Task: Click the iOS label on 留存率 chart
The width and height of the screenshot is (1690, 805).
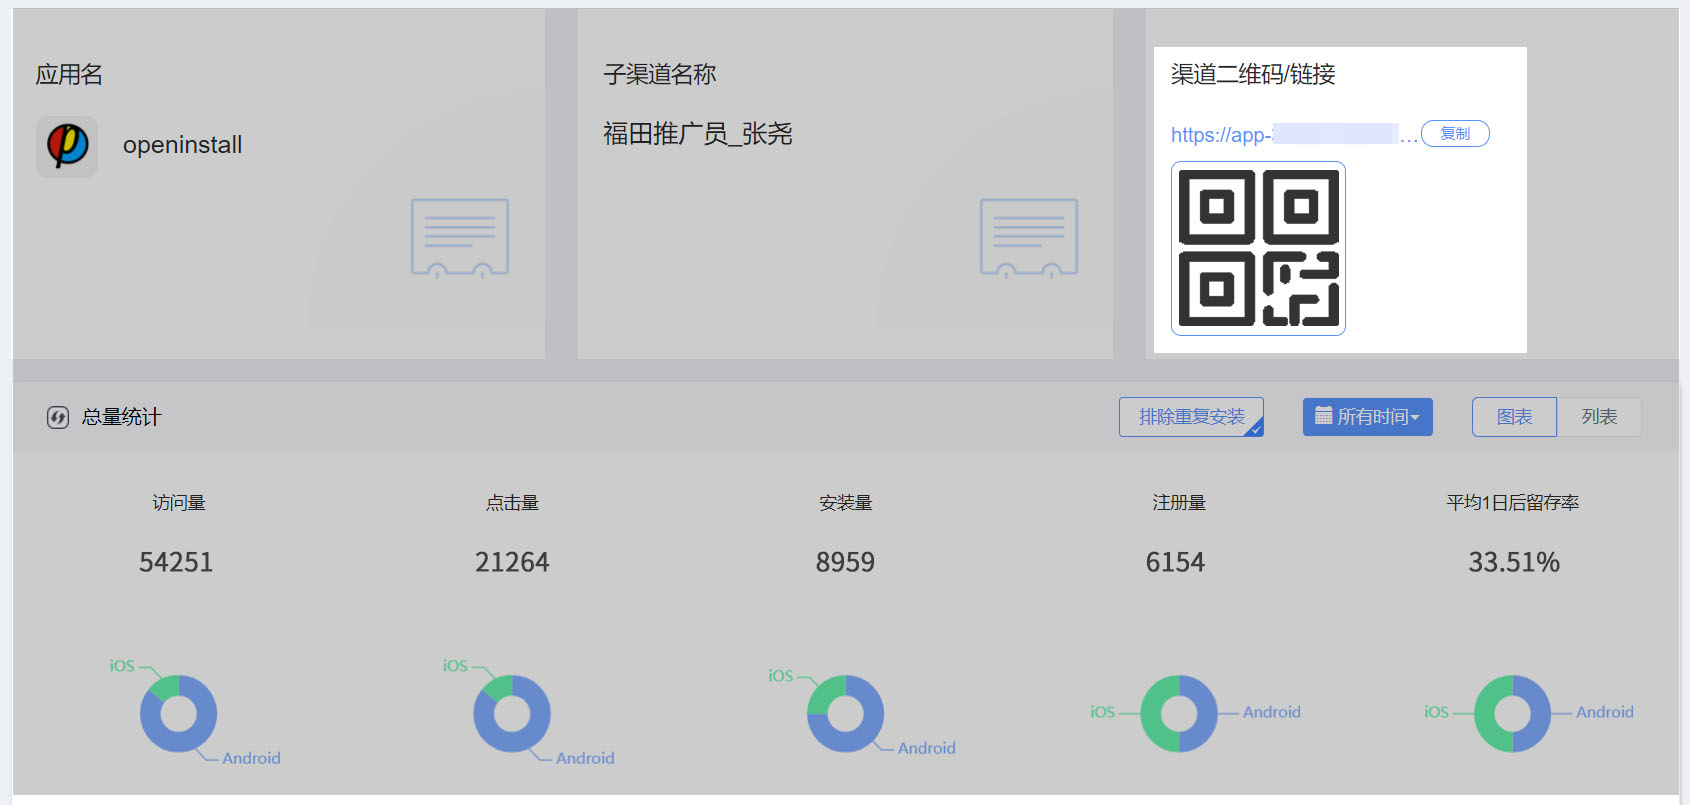Action: coord(1436,712)
